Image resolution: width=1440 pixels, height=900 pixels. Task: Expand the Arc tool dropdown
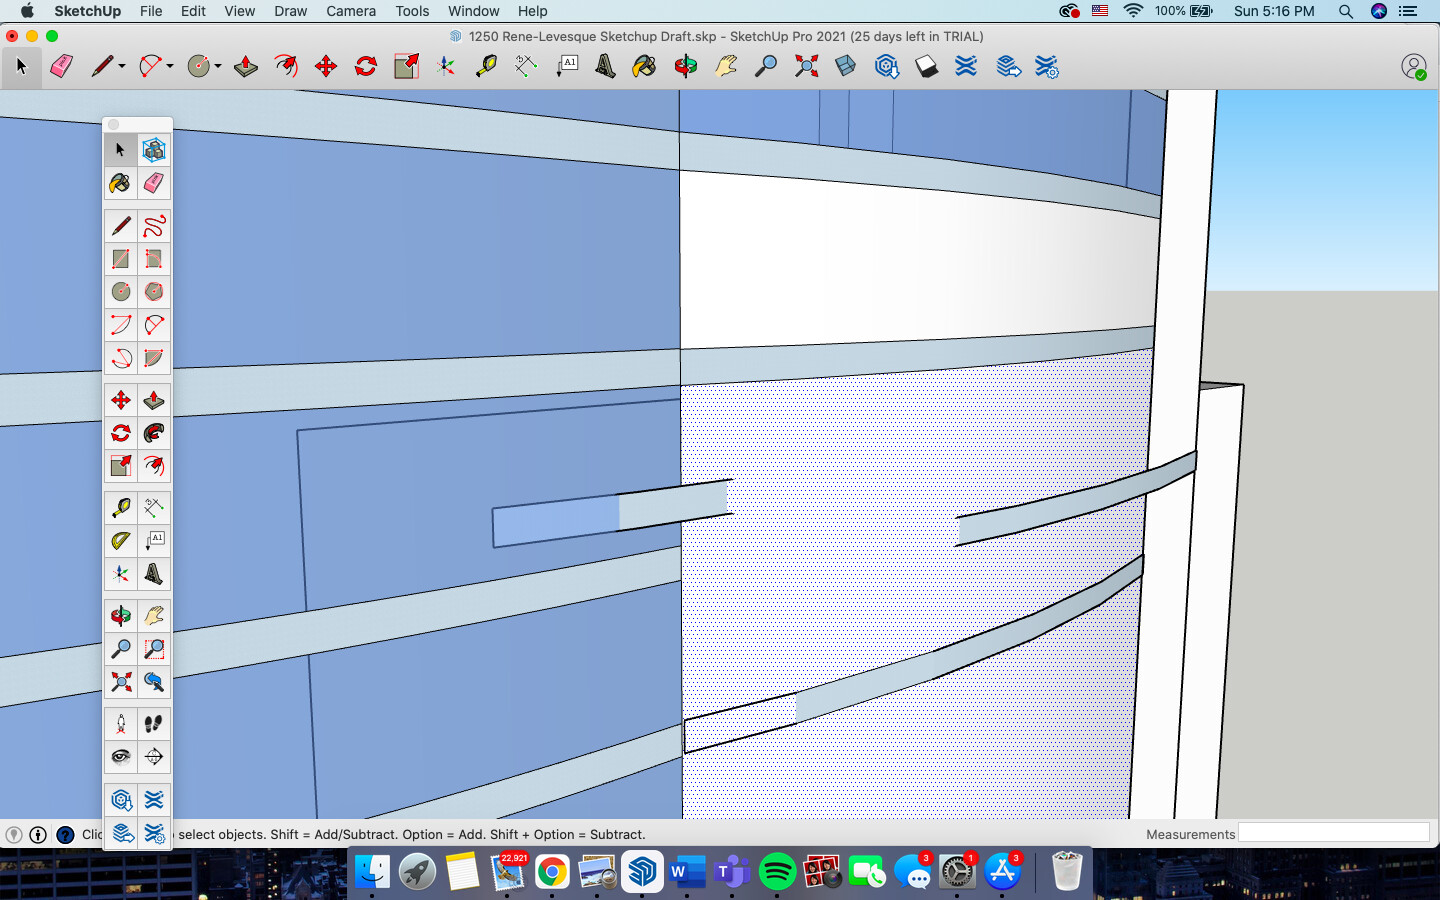point(169,68)
